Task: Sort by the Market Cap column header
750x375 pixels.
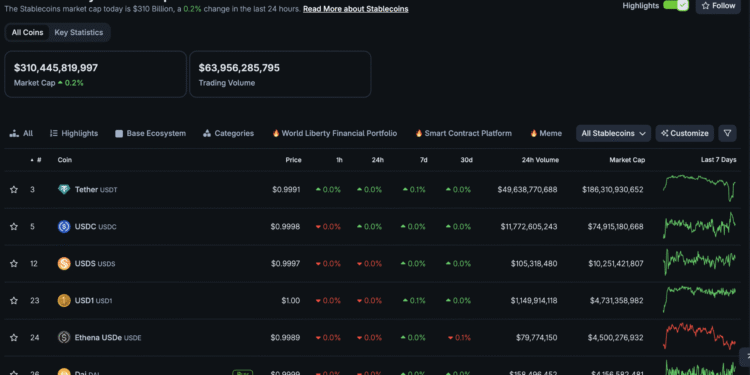Action: [x=627, y=160]
